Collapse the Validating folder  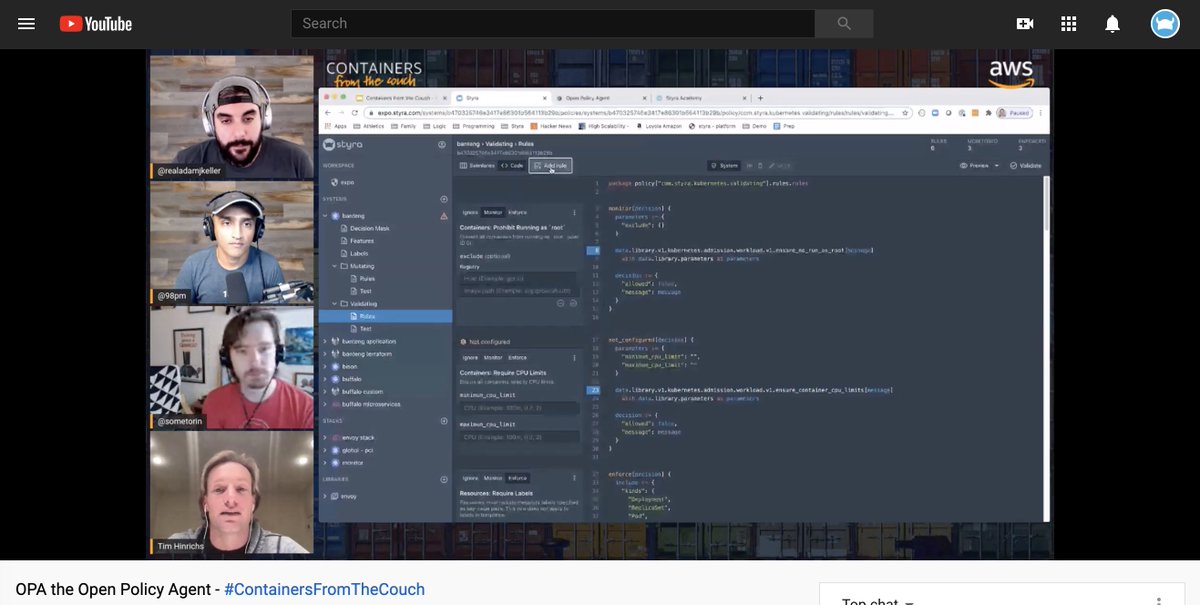[x=334, y=303]
